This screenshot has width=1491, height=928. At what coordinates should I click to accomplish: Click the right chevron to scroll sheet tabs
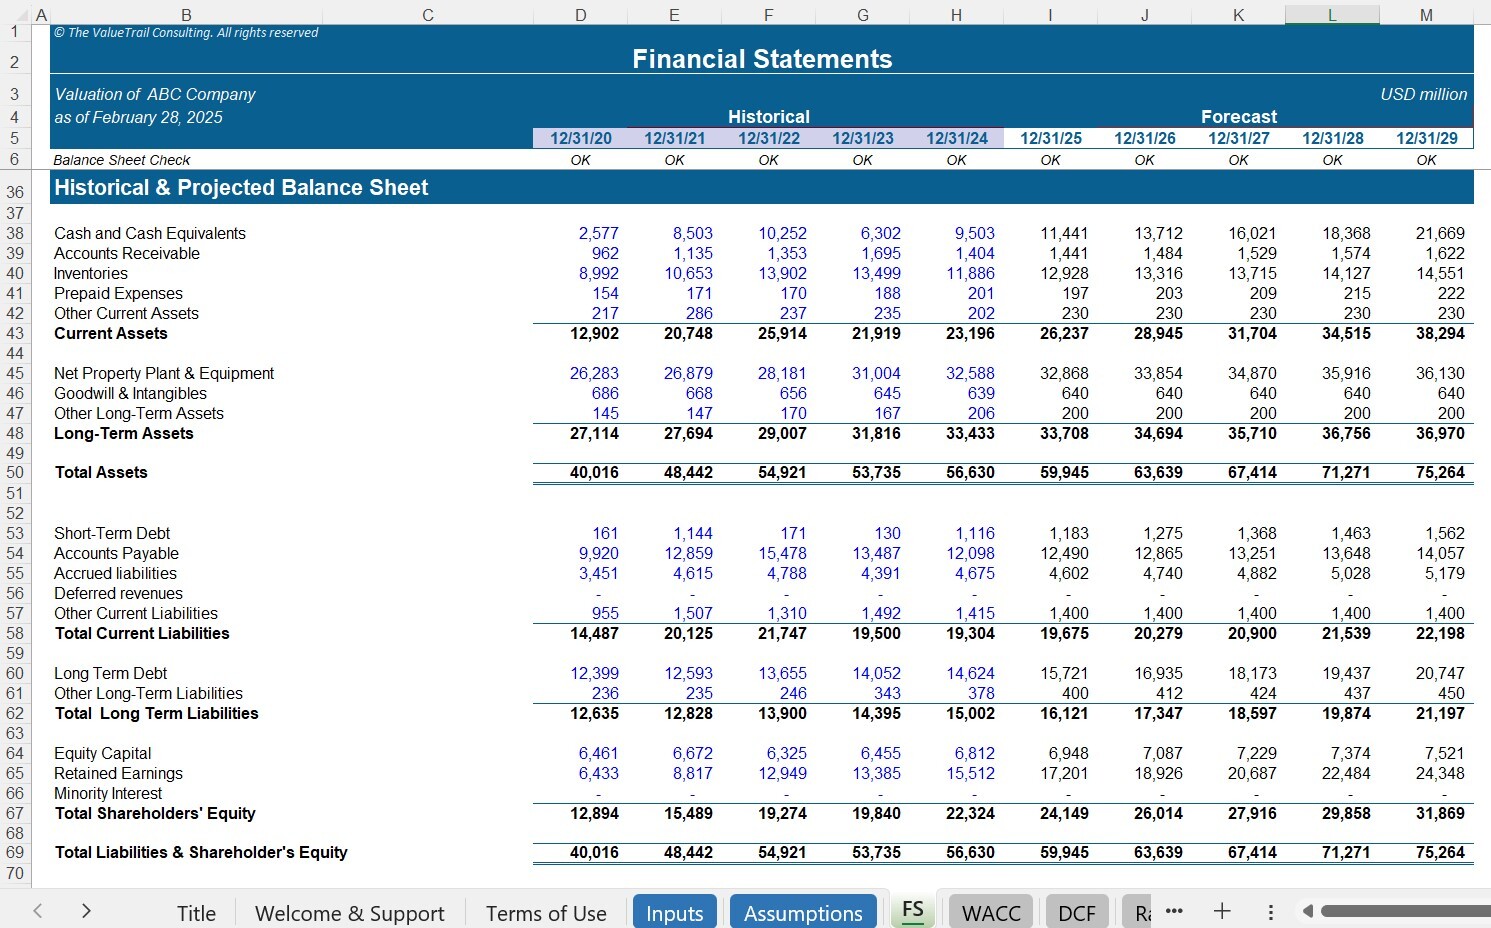pyautogui.click(x=86, y=911)
